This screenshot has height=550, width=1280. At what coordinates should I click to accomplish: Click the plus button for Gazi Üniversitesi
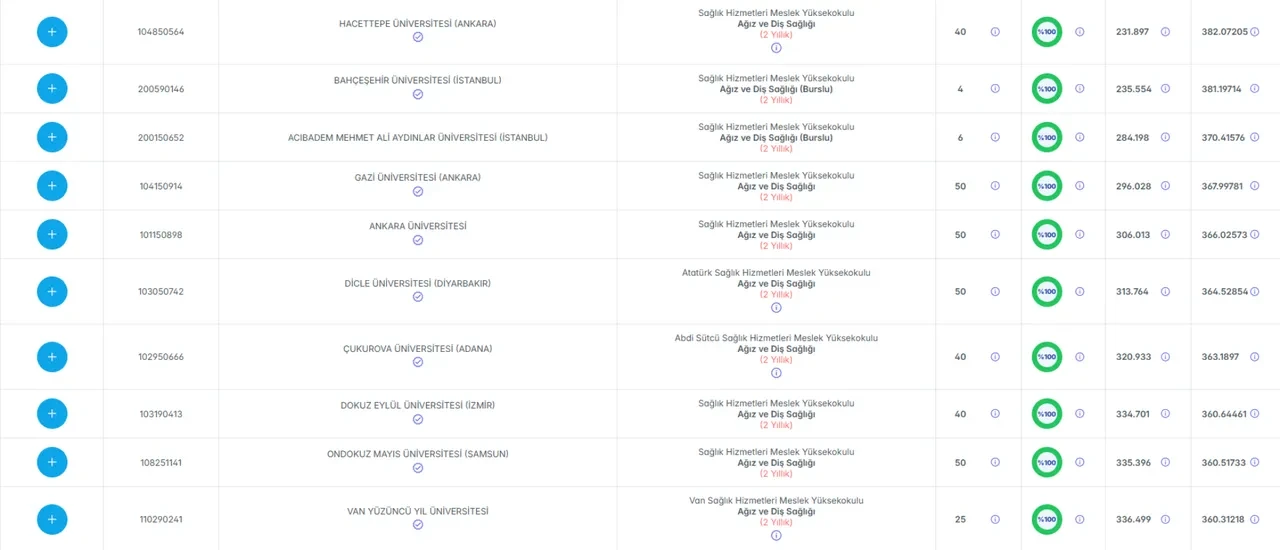52,186
